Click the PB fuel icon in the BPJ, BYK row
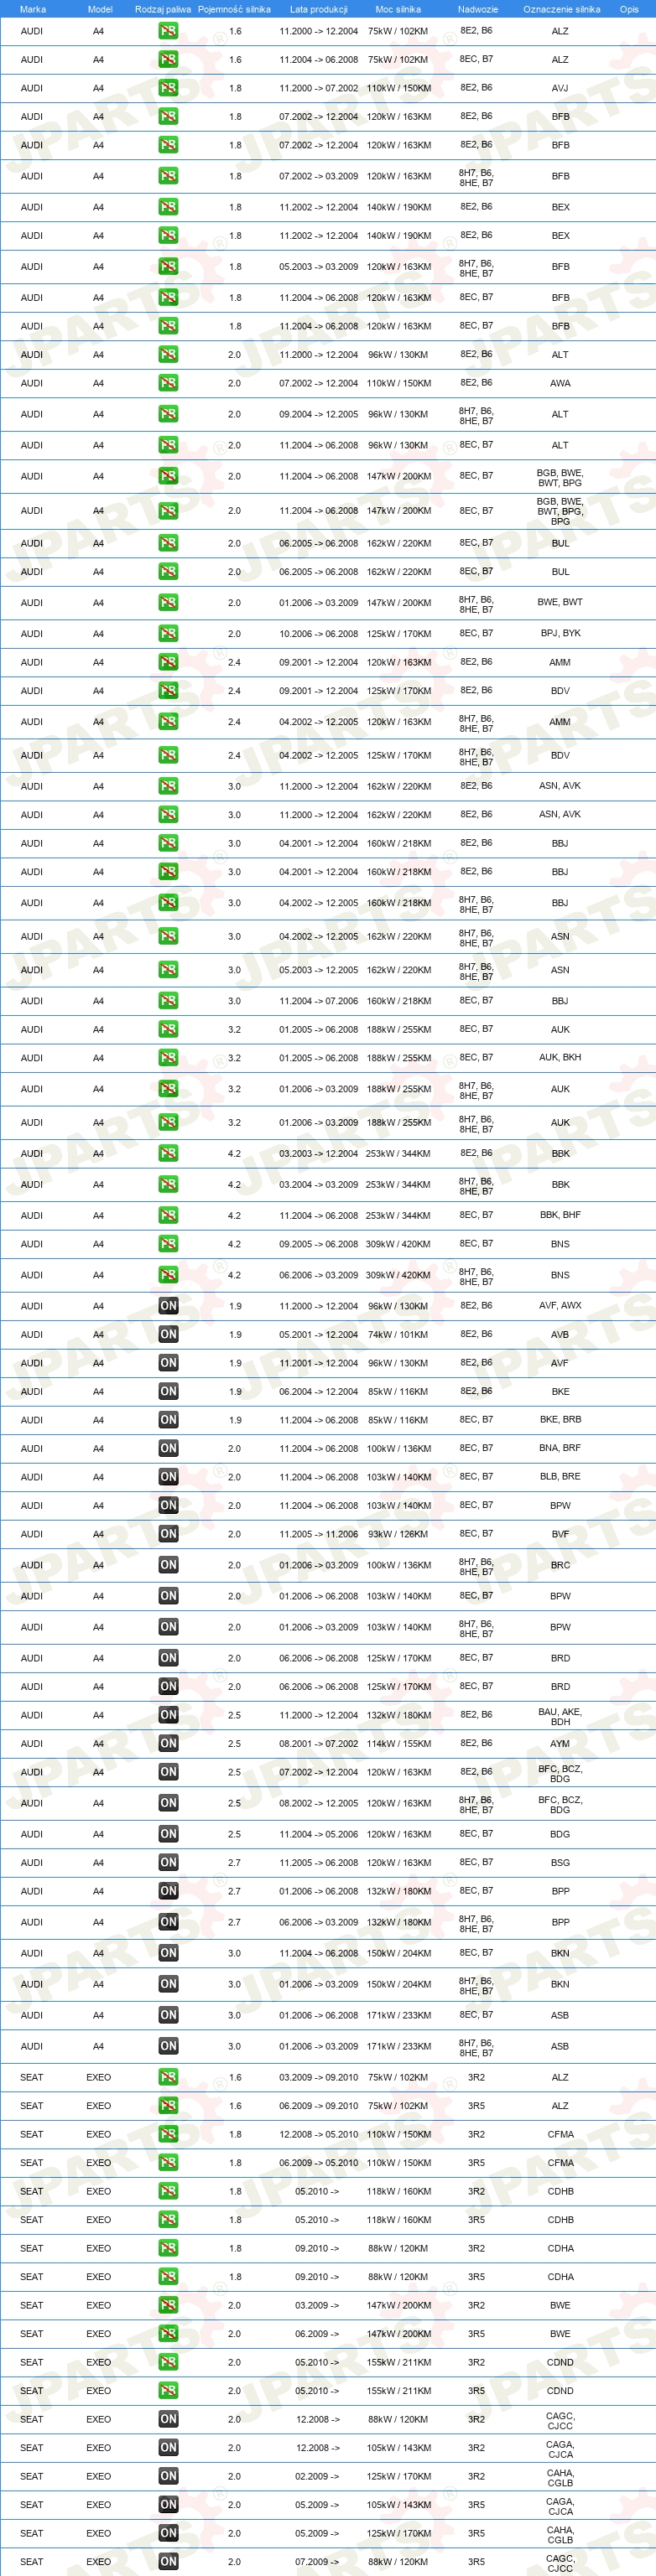The width and height of the screenshot is (656, 2576). 168,633
